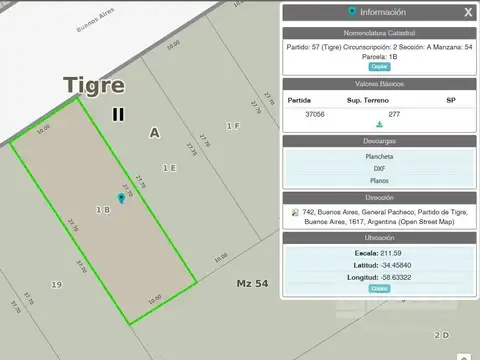Close the Información panel with X
This screenshot has height=360, width=480.
pyautogui.click(x=468, y=12)
